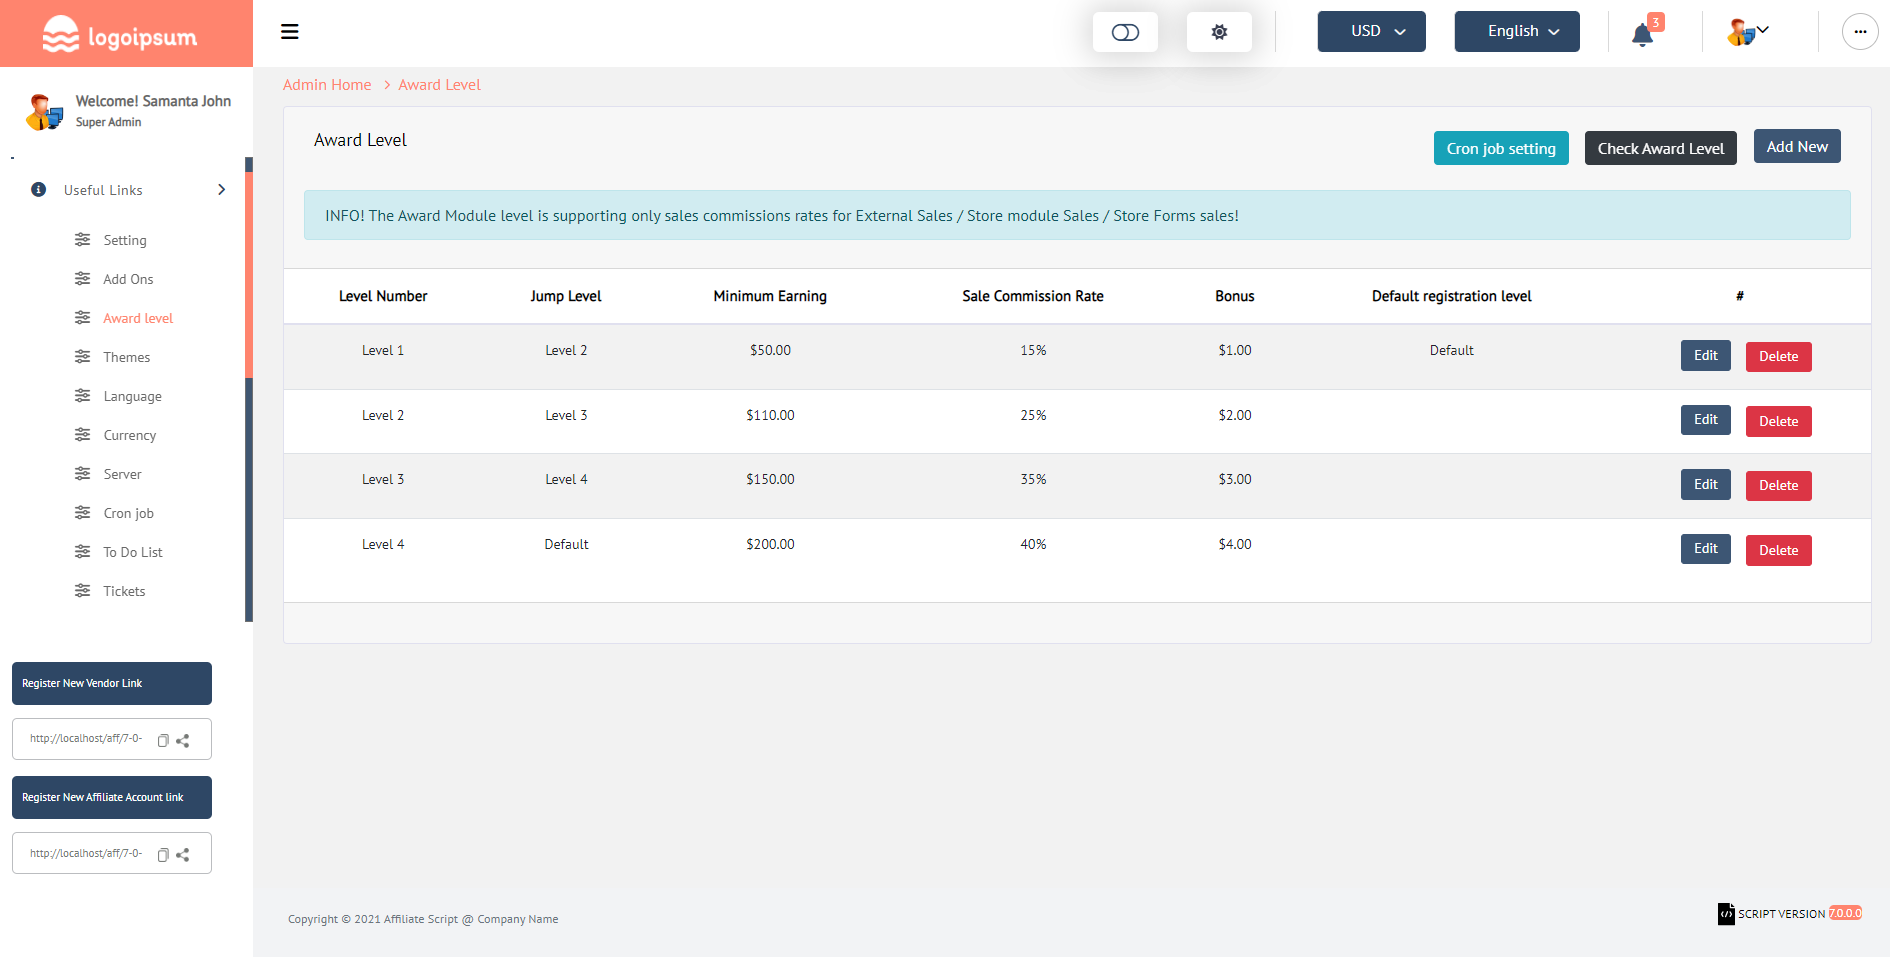Image resolution: width=1890 pixels, height=957 pixels.
Task: Click the gear settings icon in the header
Action: click(1218, 31)
